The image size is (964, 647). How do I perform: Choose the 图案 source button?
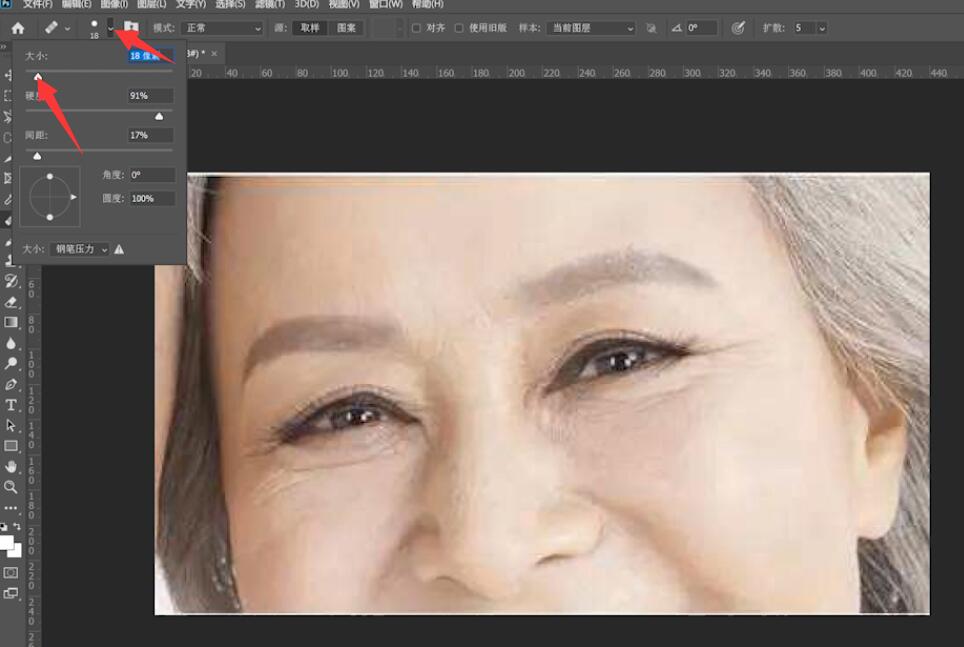[346, 28]
